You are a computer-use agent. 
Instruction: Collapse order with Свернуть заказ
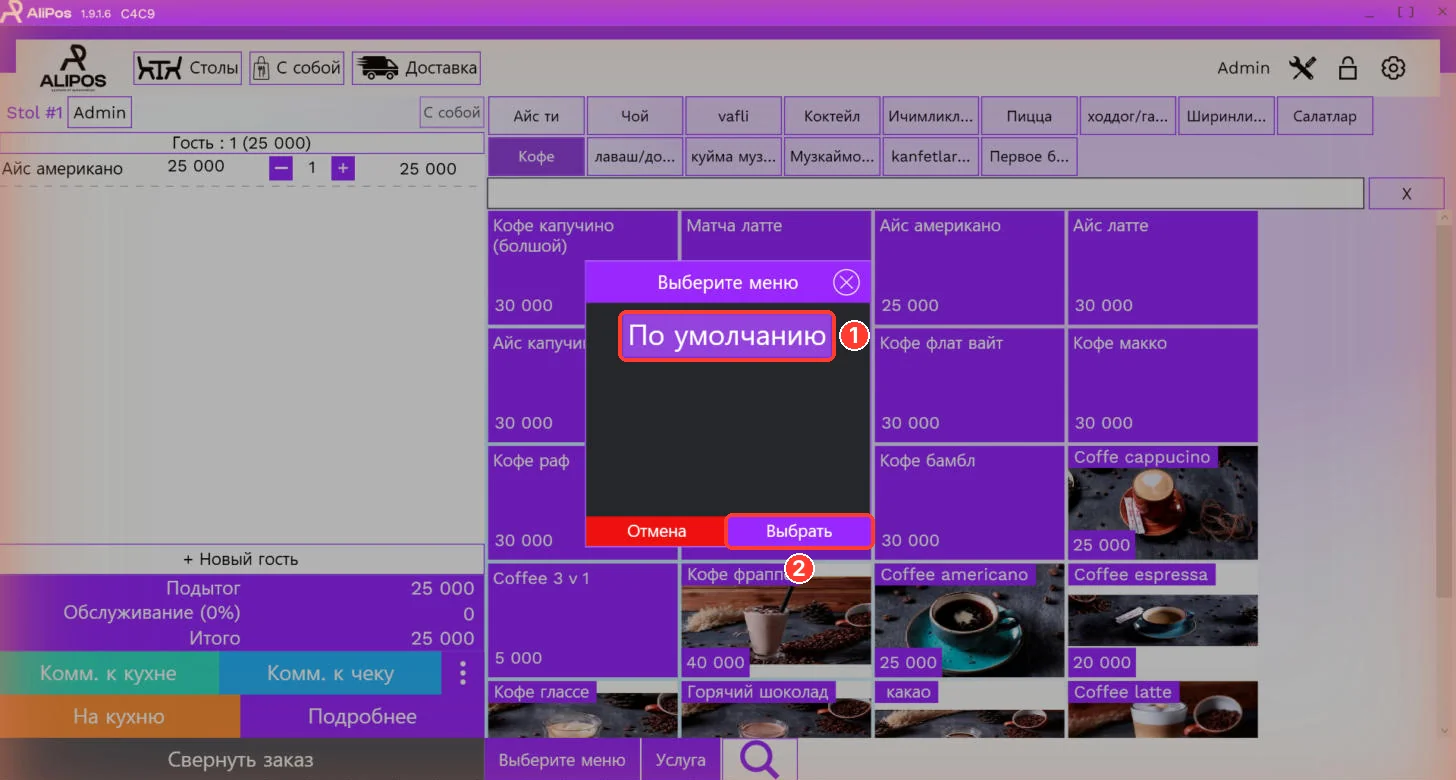(x=241, y=760)
